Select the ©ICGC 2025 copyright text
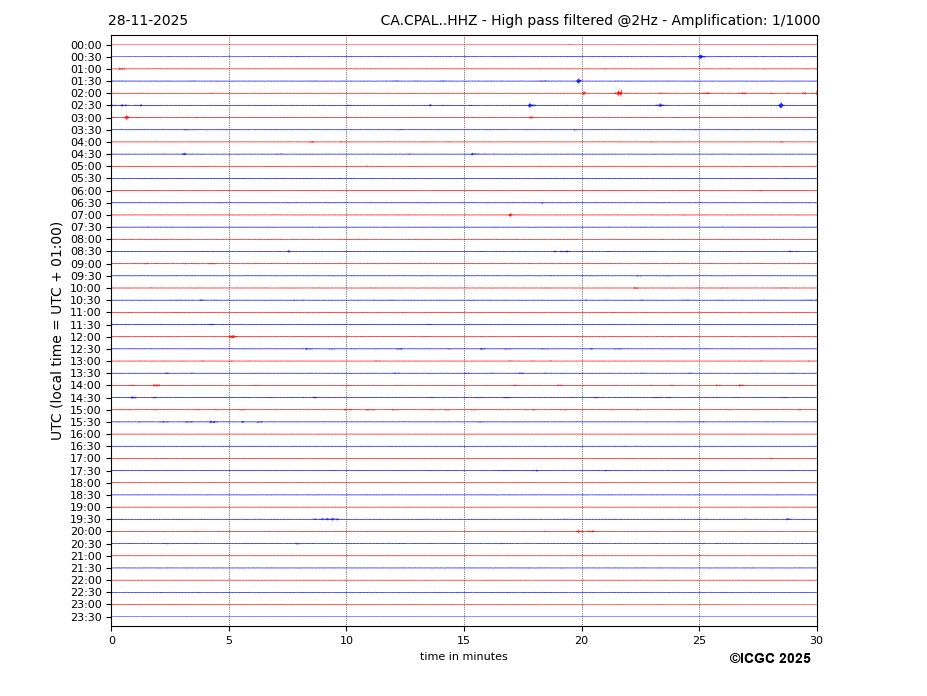Viewport: 927px width, 696px height. (769, 659)
